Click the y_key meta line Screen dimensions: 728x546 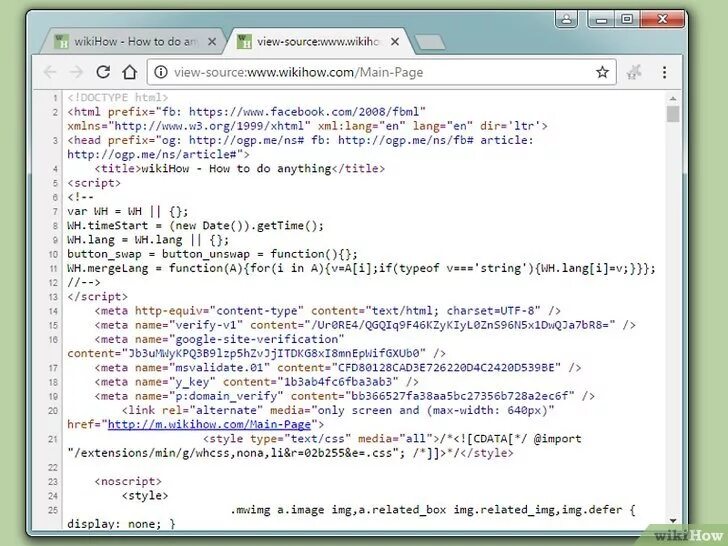[x=257, y=382]
